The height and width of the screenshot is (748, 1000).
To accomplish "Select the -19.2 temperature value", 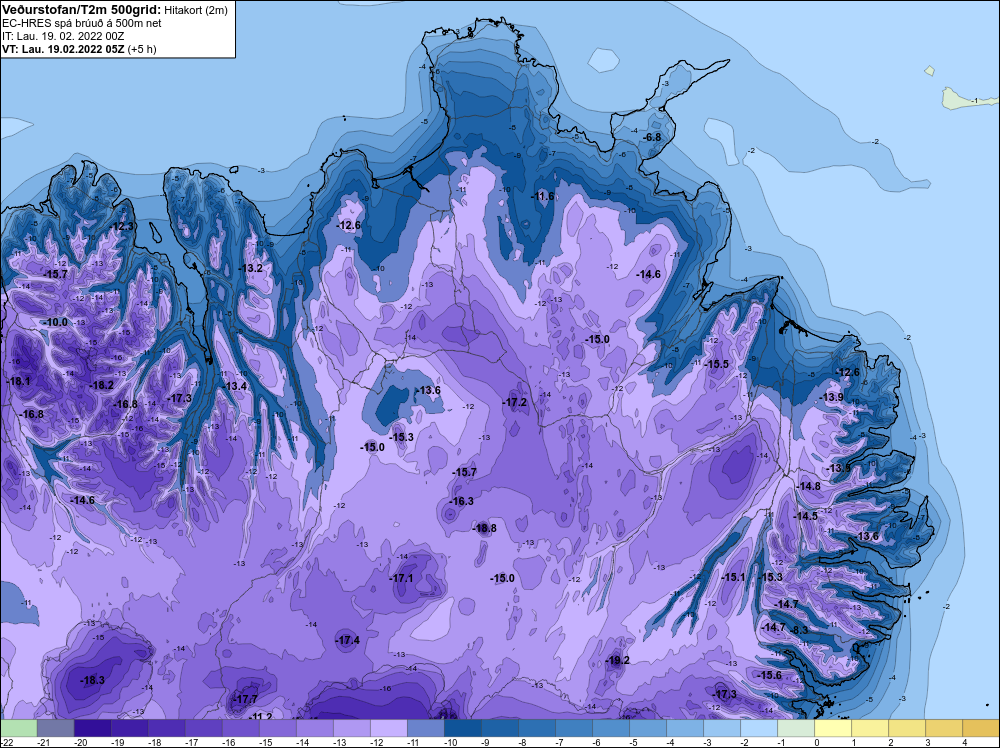I will (617, 660).
